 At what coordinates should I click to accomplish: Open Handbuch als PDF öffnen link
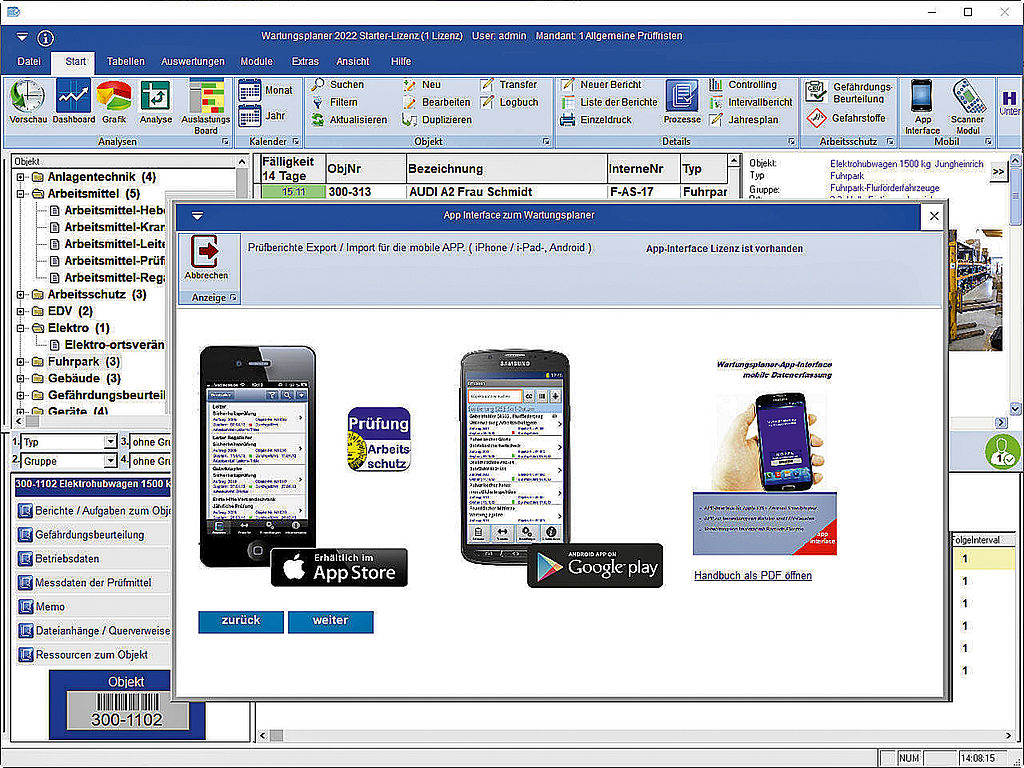coord(752,576)
